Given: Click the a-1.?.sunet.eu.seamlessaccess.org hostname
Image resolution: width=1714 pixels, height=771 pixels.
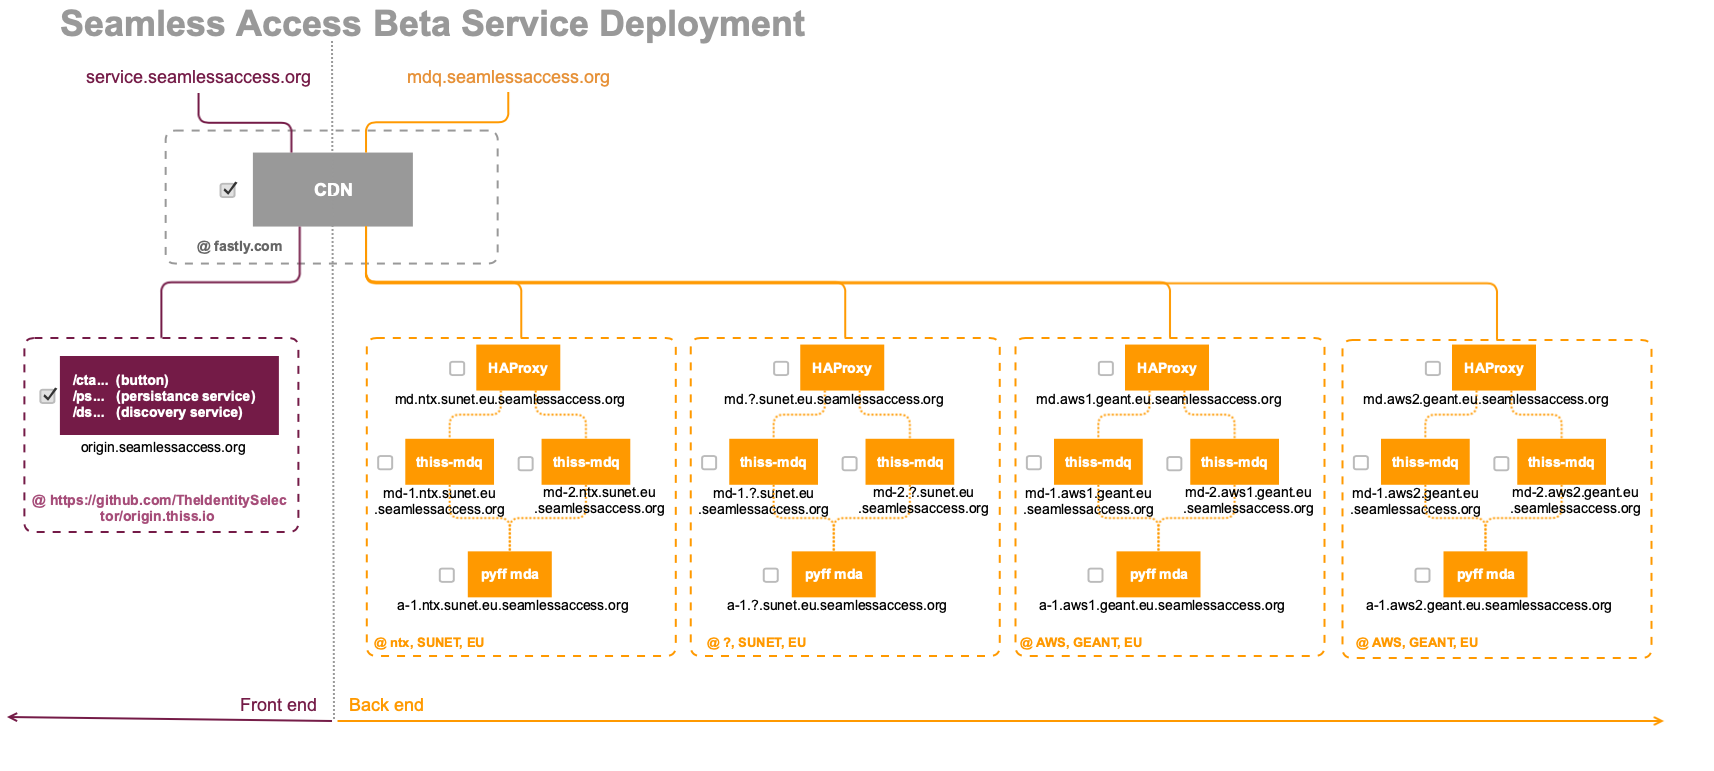Looking at the screenshot, I should click(x=837, y=605).
